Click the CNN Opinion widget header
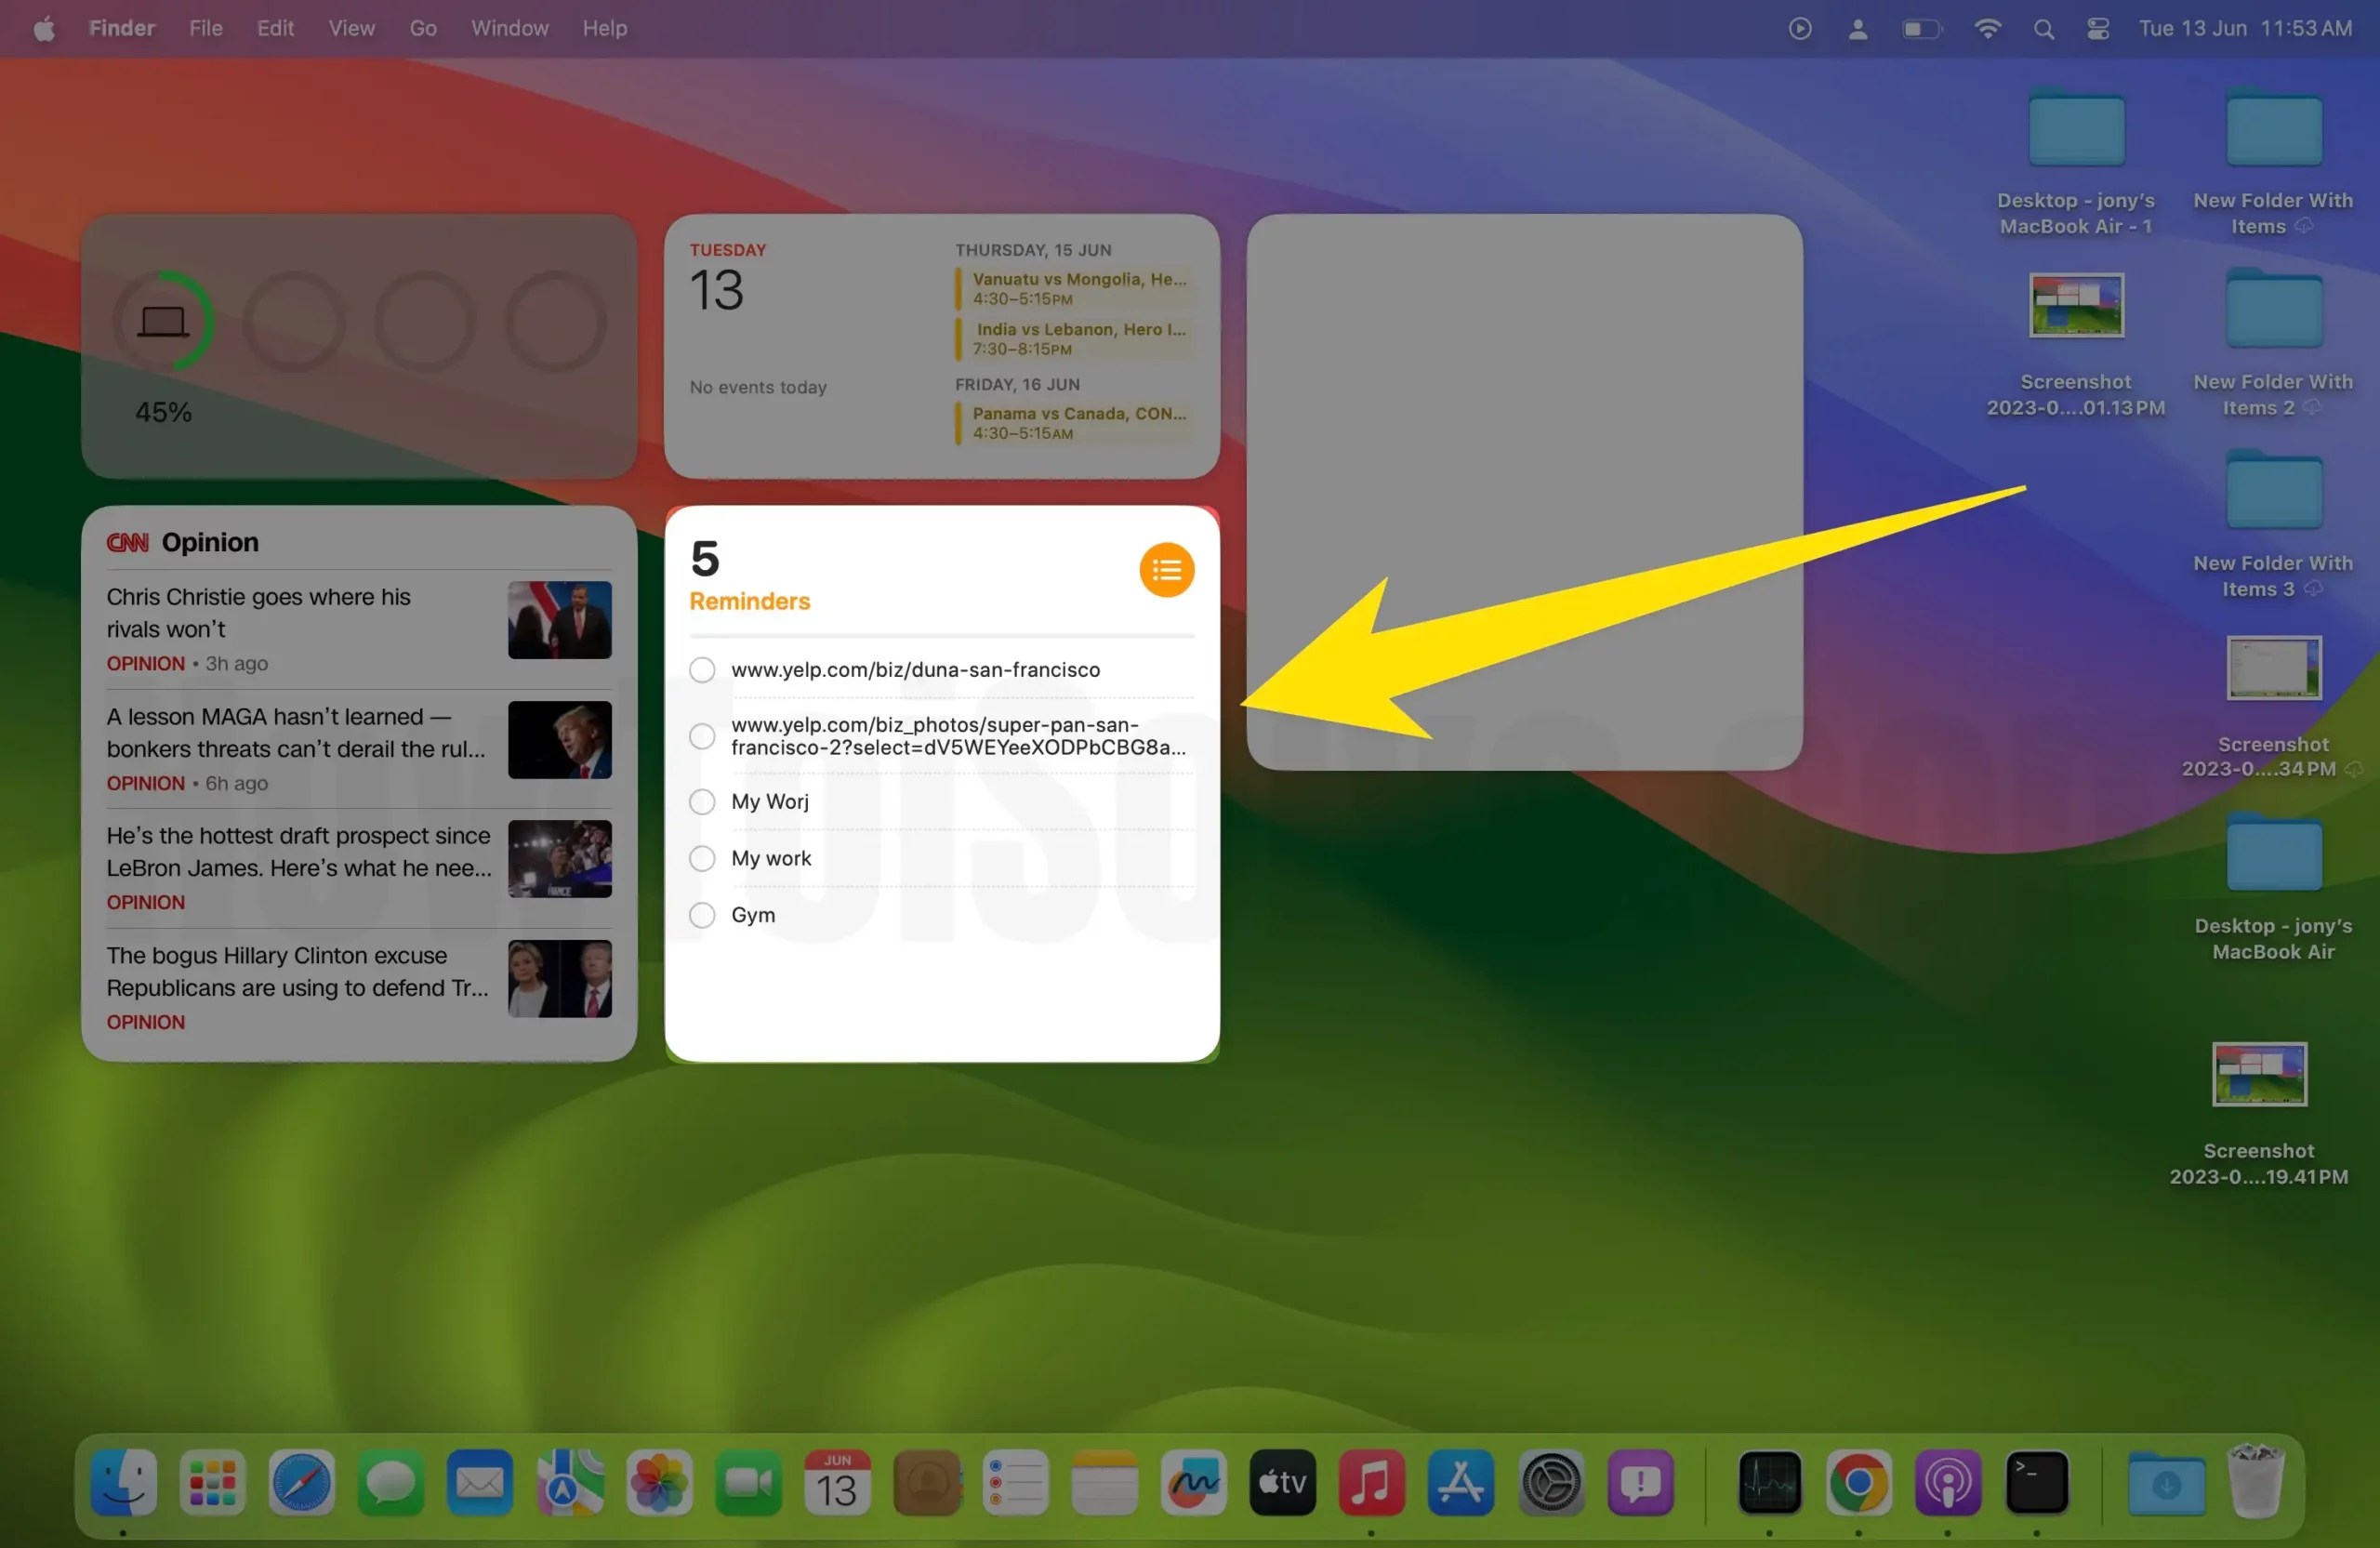This screenshot has height=1548, width=2380. [183, 542]
